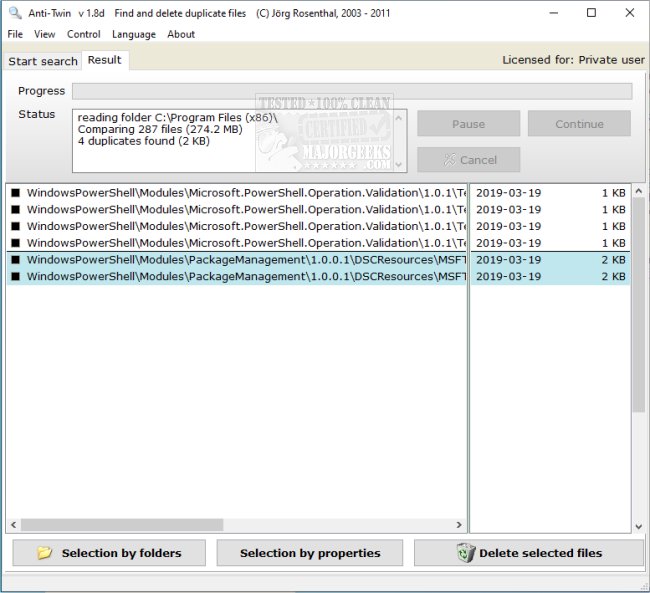
Task: Minimize the Anti-Twin window
Action: (x=553, y=13)
